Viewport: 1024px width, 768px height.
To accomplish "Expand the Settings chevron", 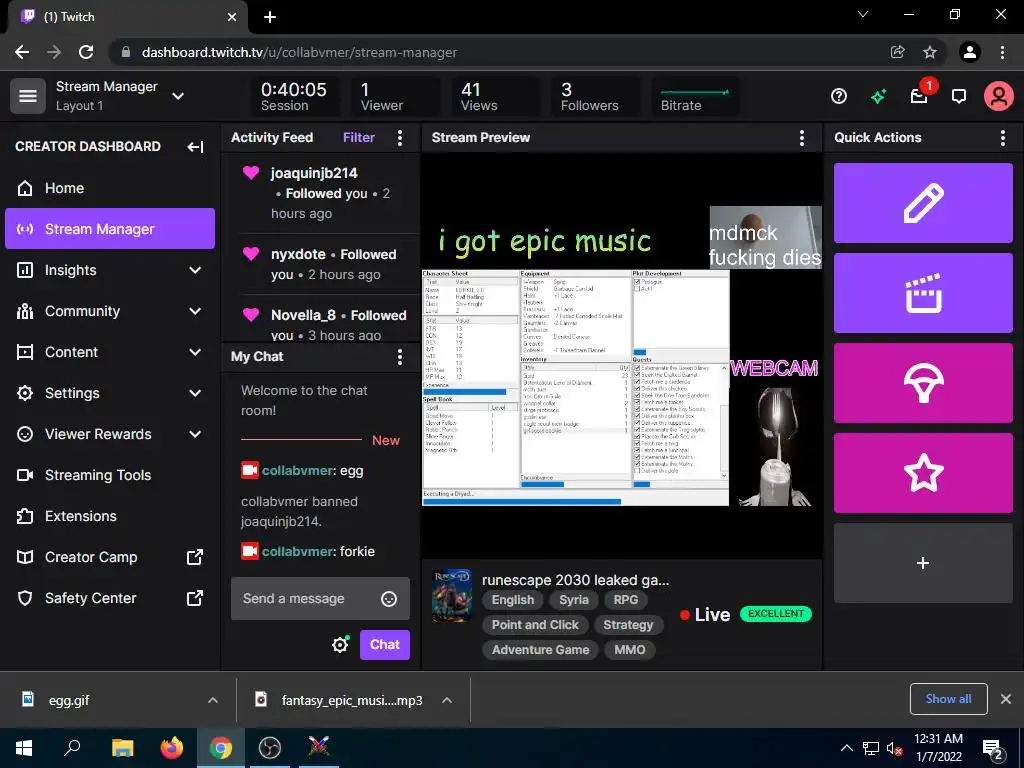I will [x=195, y=393].
